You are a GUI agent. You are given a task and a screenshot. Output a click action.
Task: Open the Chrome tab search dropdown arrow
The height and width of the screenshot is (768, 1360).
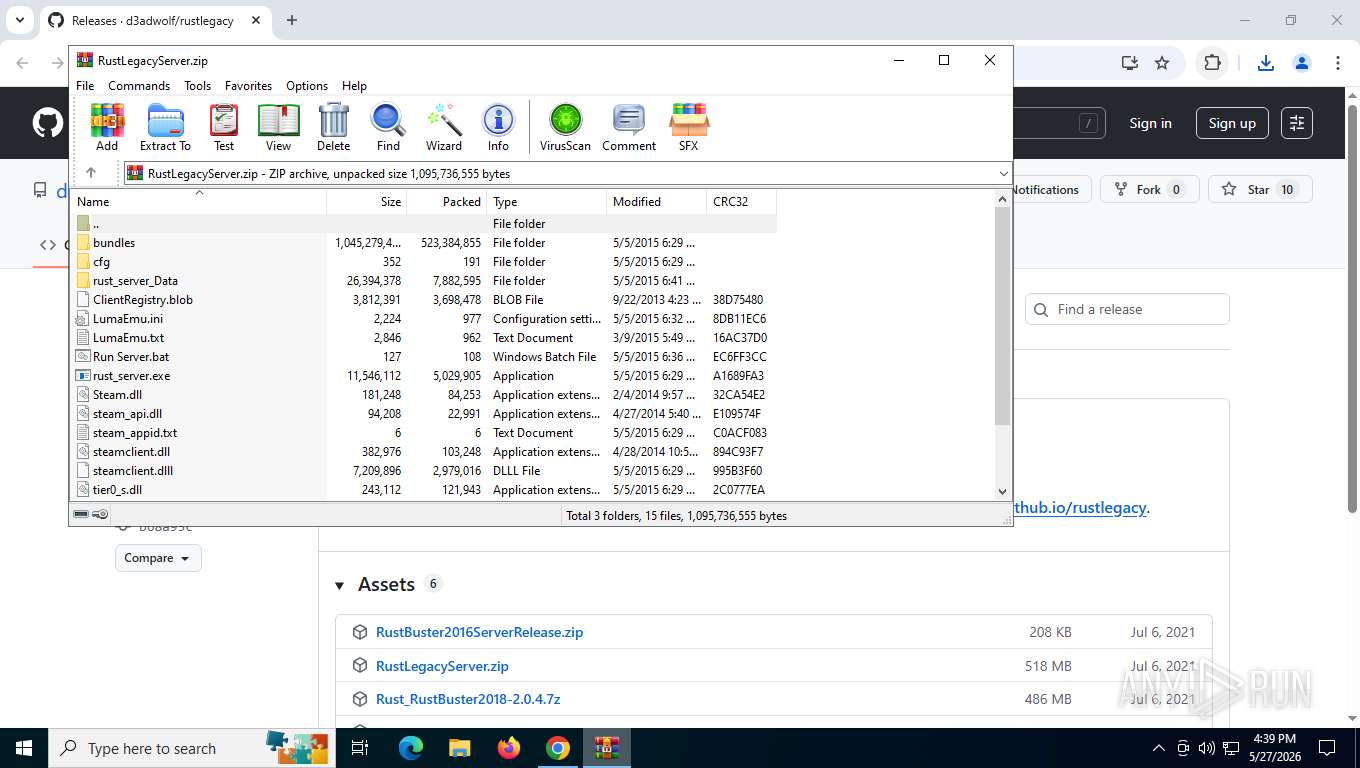coord(20,20)
